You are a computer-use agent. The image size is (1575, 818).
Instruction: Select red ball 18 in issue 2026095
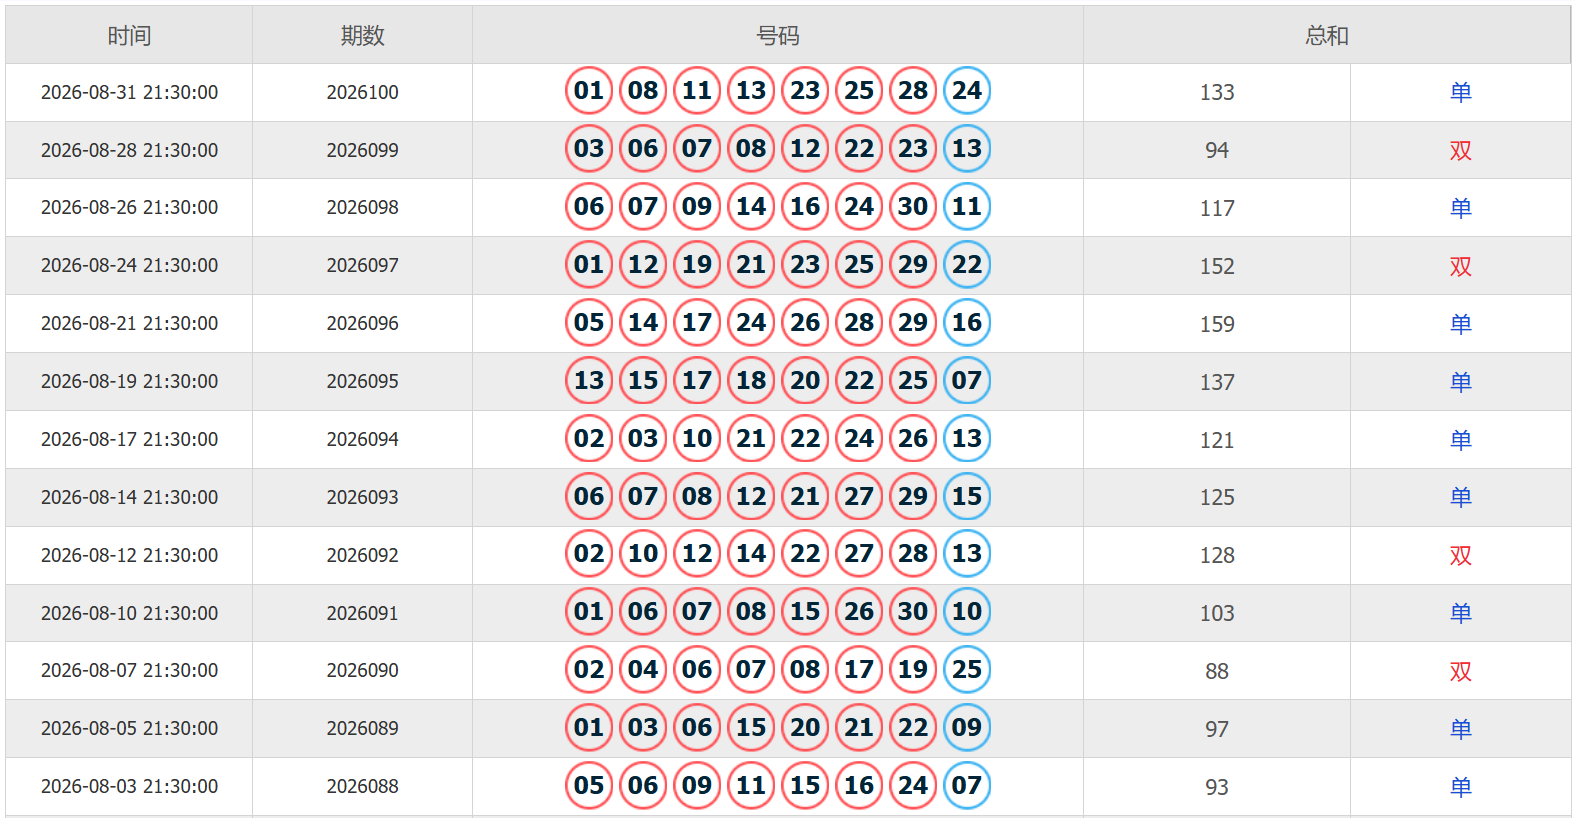[x=751, y=381]
